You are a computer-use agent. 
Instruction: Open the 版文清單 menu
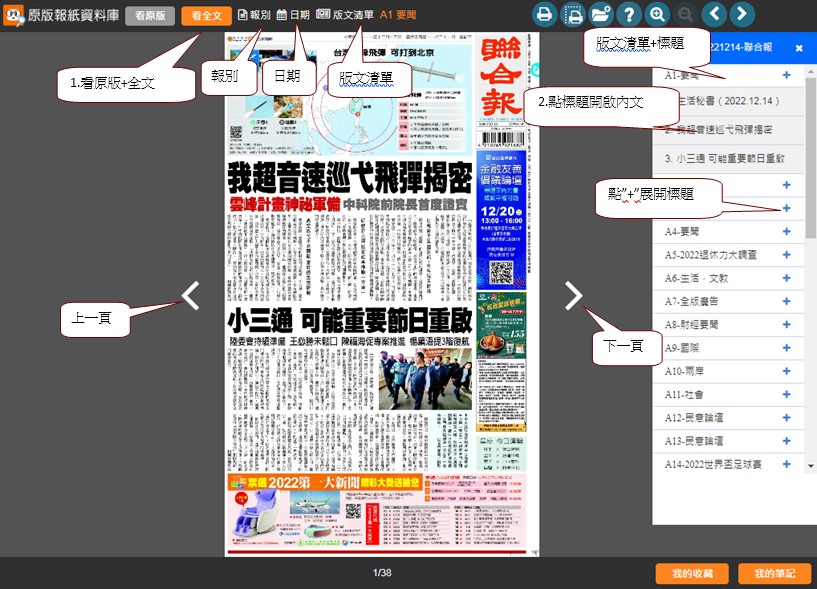(344, 15)
